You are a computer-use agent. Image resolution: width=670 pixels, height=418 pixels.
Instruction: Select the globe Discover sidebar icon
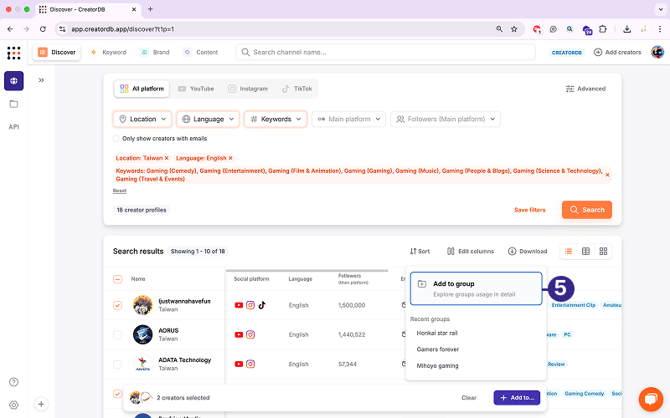tap(14, 81)
